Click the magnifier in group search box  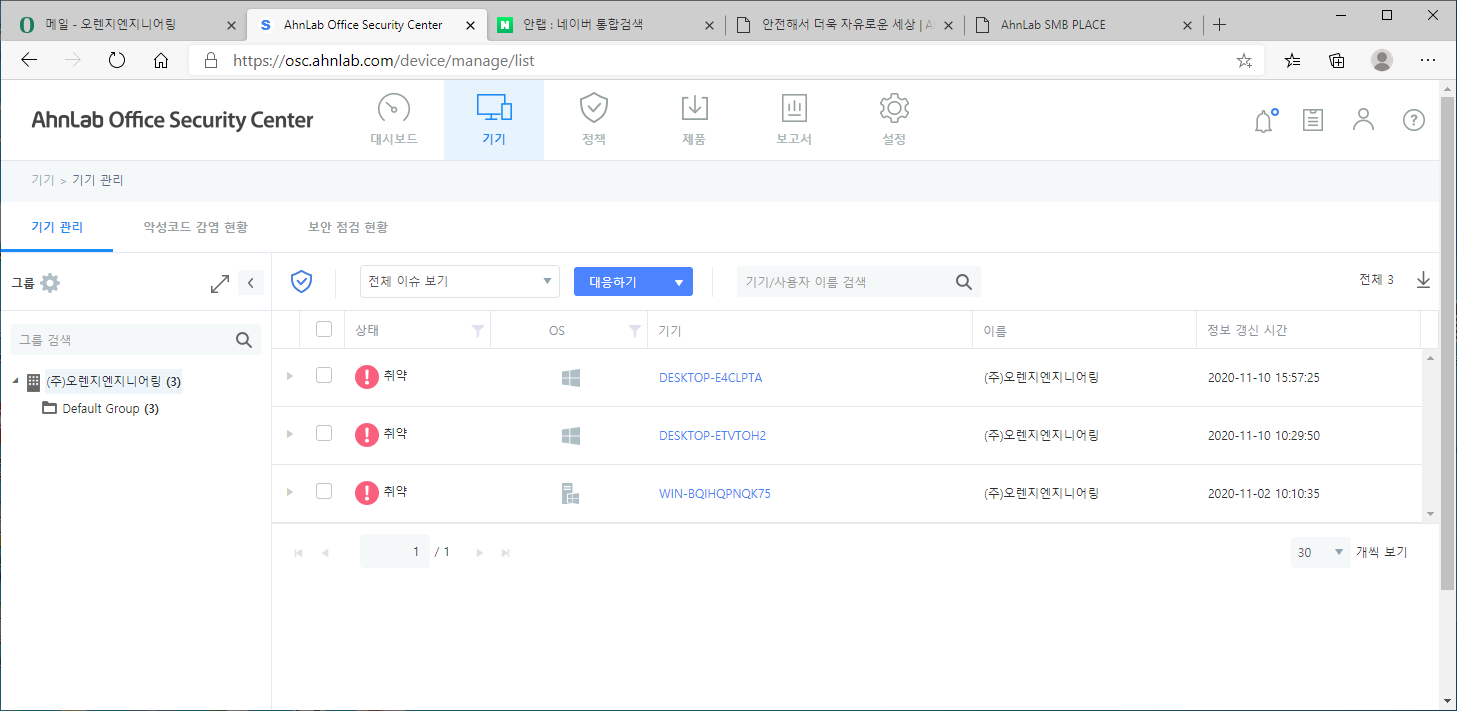coord(243,340)
